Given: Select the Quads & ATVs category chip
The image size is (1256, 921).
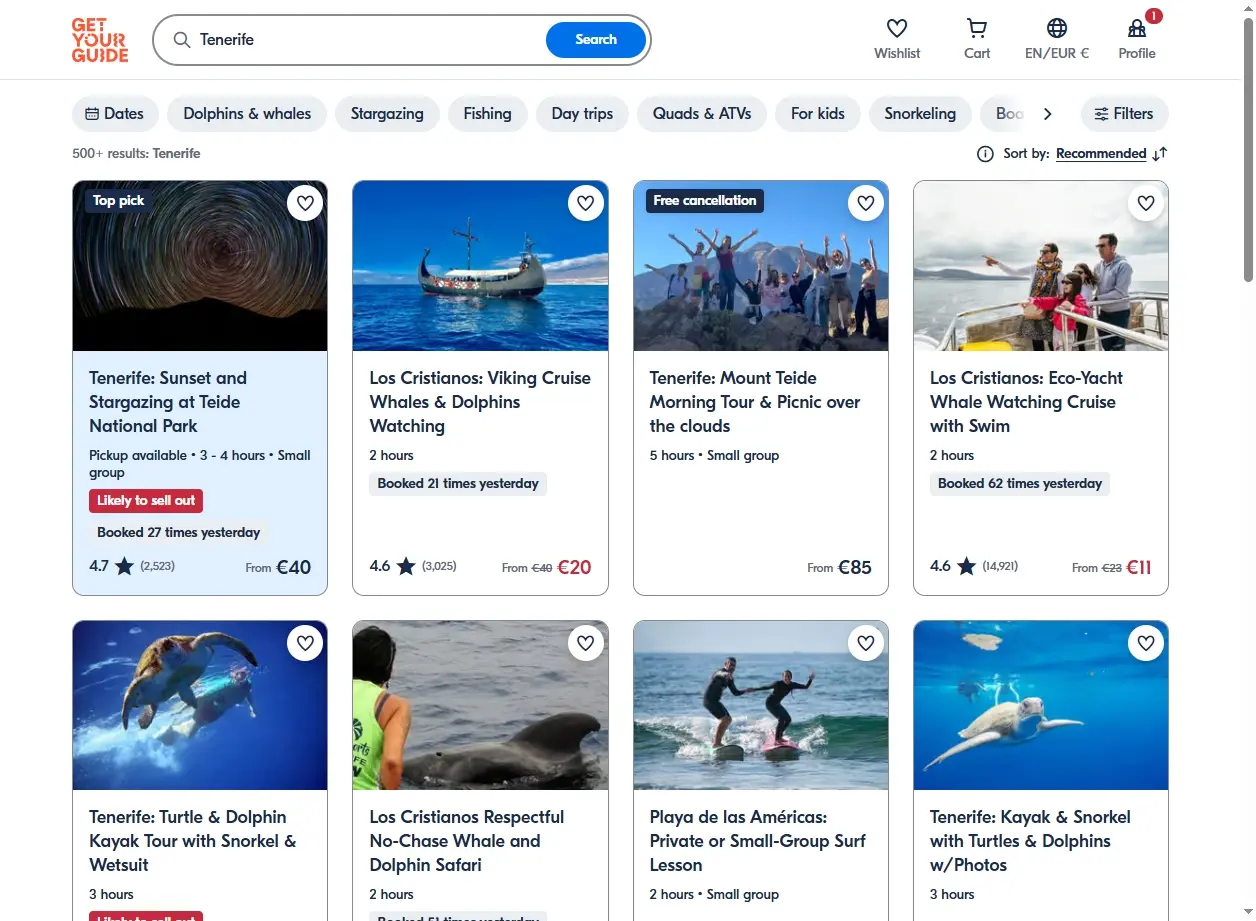Looking at the screenshot, I should (x=702, y=114).
